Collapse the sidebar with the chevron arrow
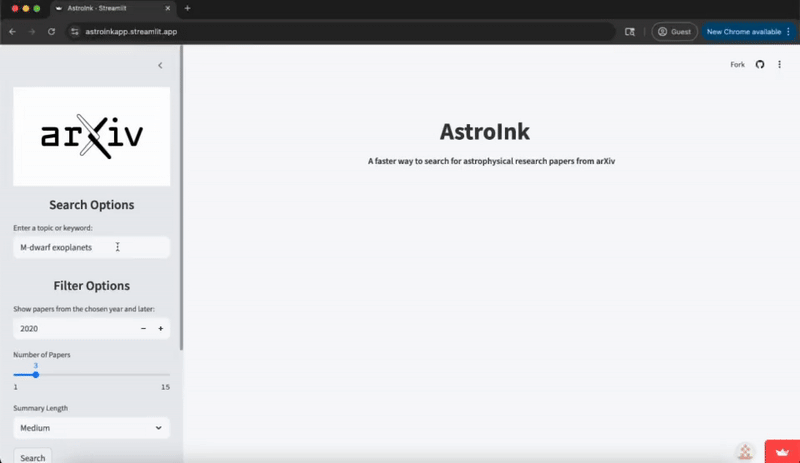 [x=160, y=65]
